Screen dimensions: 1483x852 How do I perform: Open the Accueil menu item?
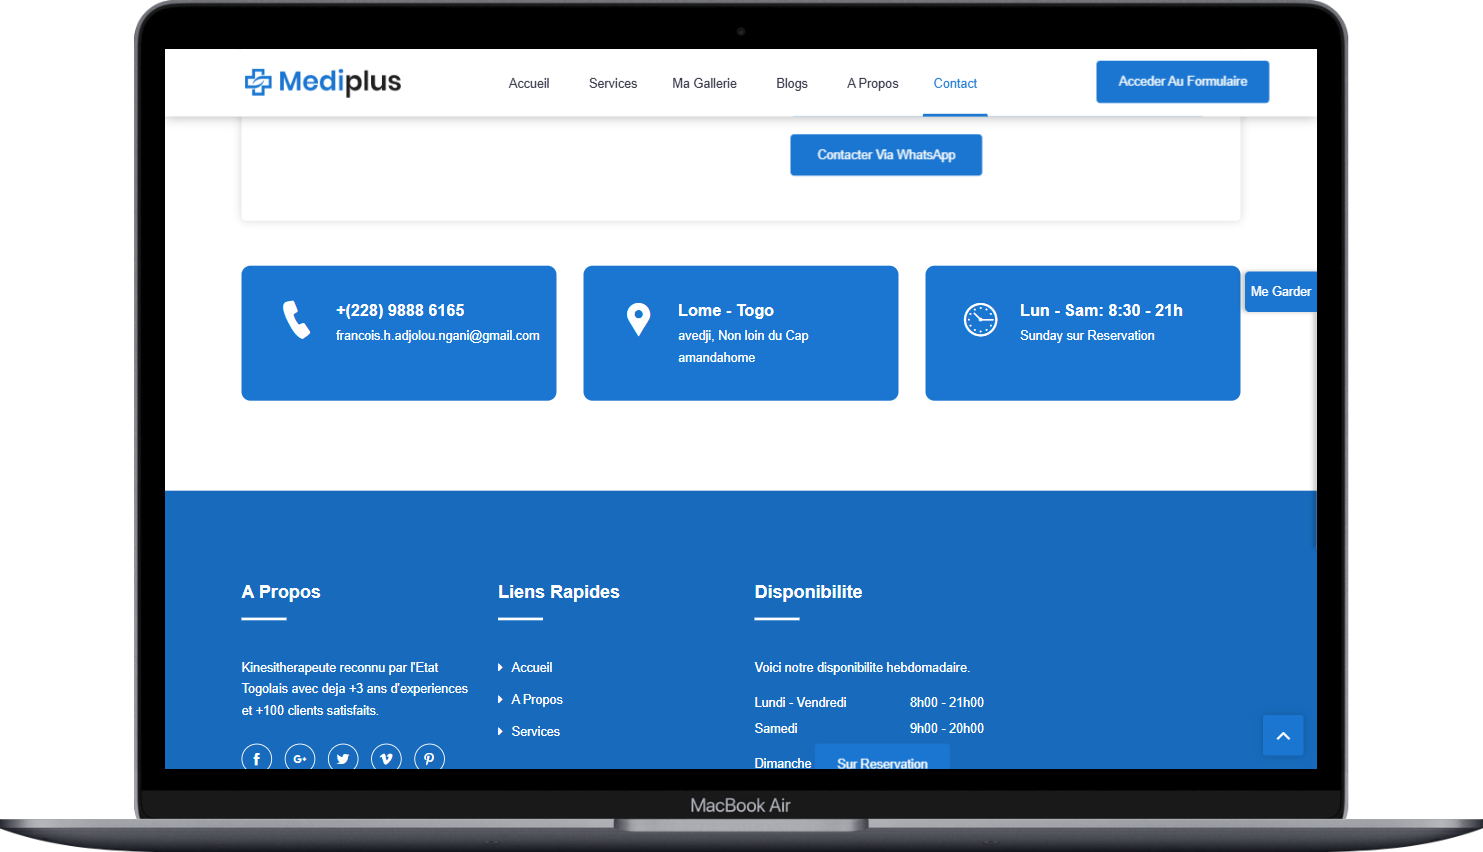(529, 84)
